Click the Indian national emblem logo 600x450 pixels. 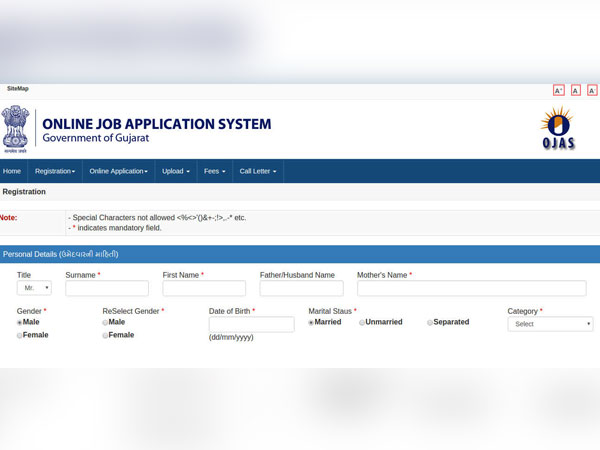click(x=15, y=129)
